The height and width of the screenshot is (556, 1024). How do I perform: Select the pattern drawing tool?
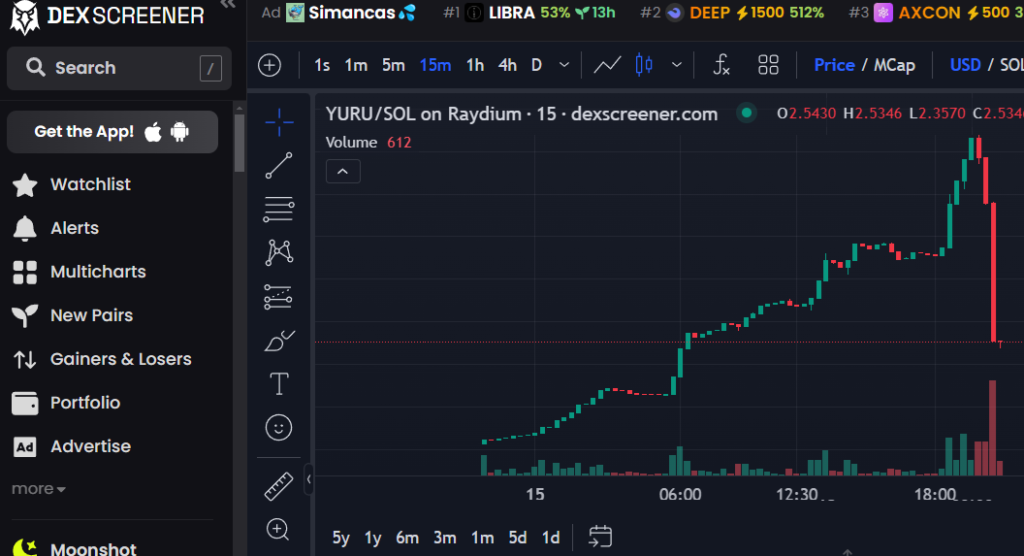tap(279, 253)
